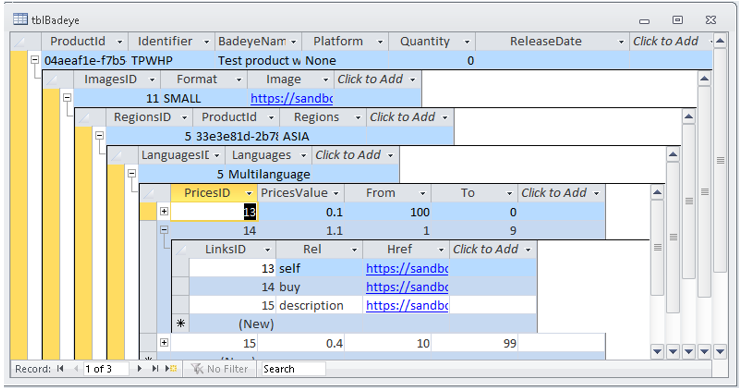
Task: Collapse the PricesID 14 row subdatasheet
Action: 164,230
